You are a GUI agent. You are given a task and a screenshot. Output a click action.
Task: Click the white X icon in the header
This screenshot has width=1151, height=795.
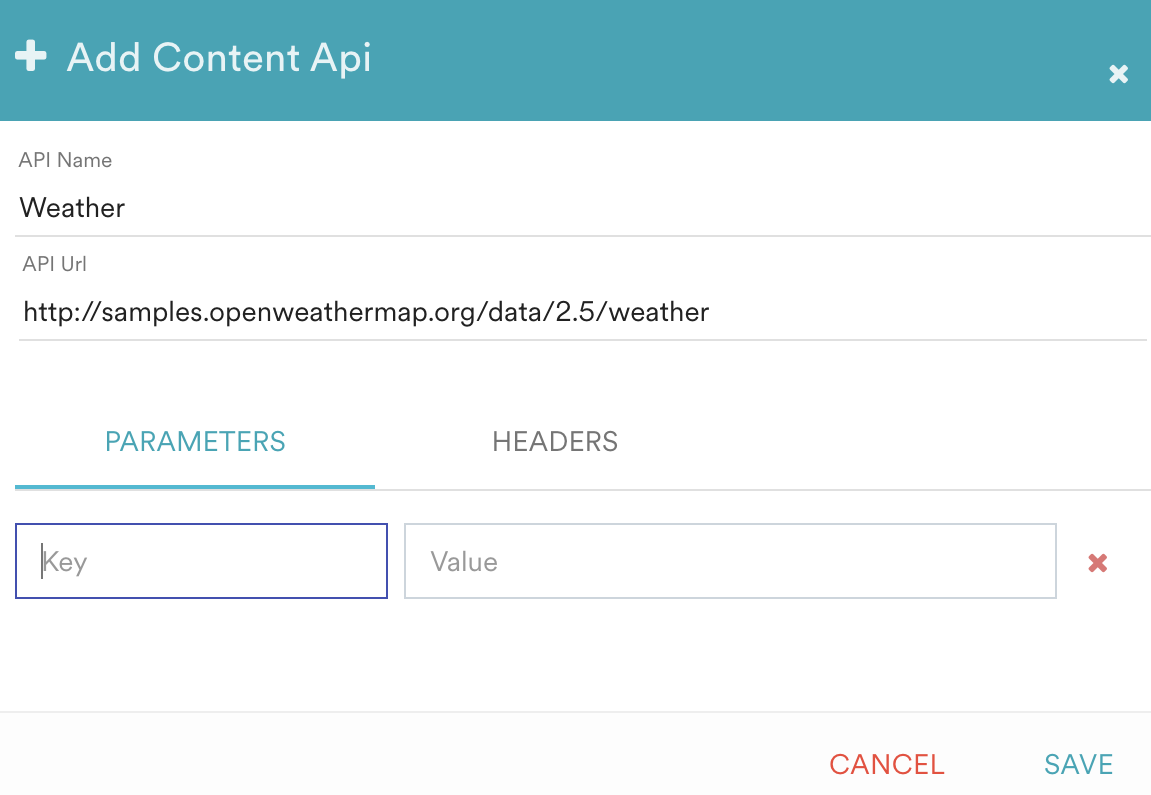(x=1118, y=73)
